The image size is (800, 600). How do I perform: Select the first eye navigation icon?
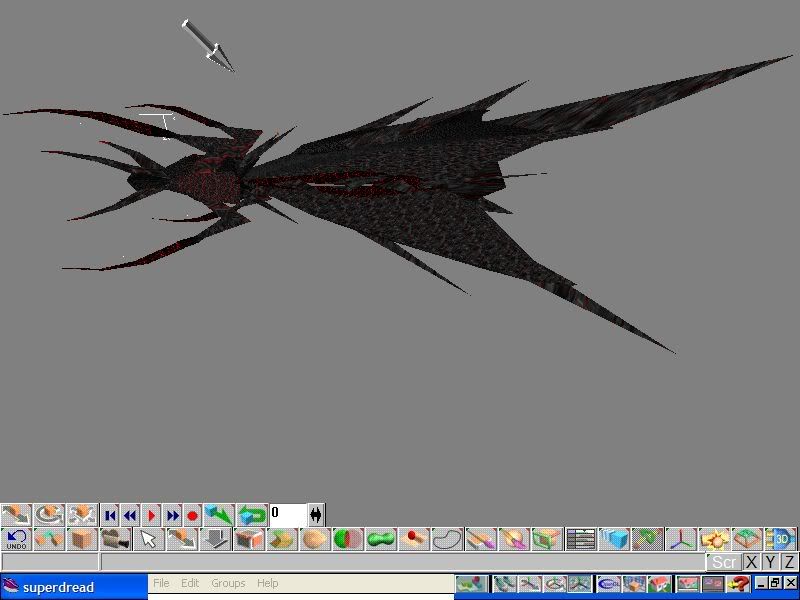coord(505,584)
